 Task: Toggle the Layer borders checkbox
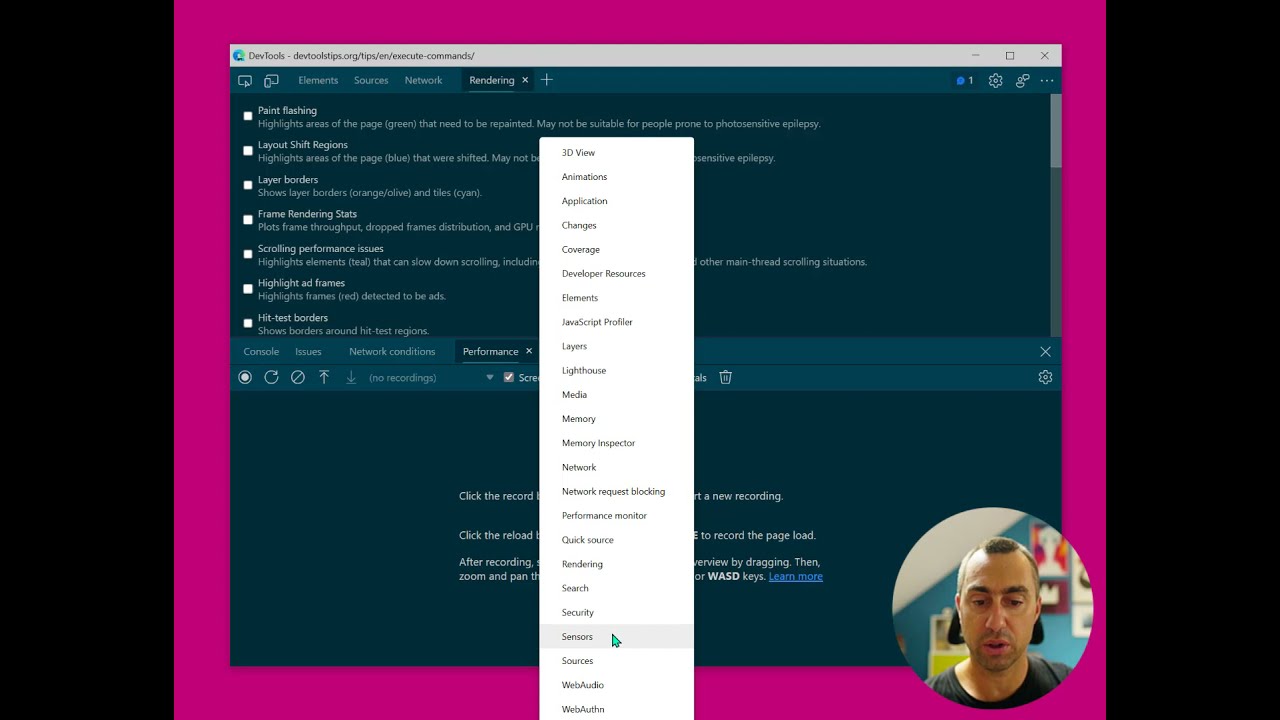248,185
